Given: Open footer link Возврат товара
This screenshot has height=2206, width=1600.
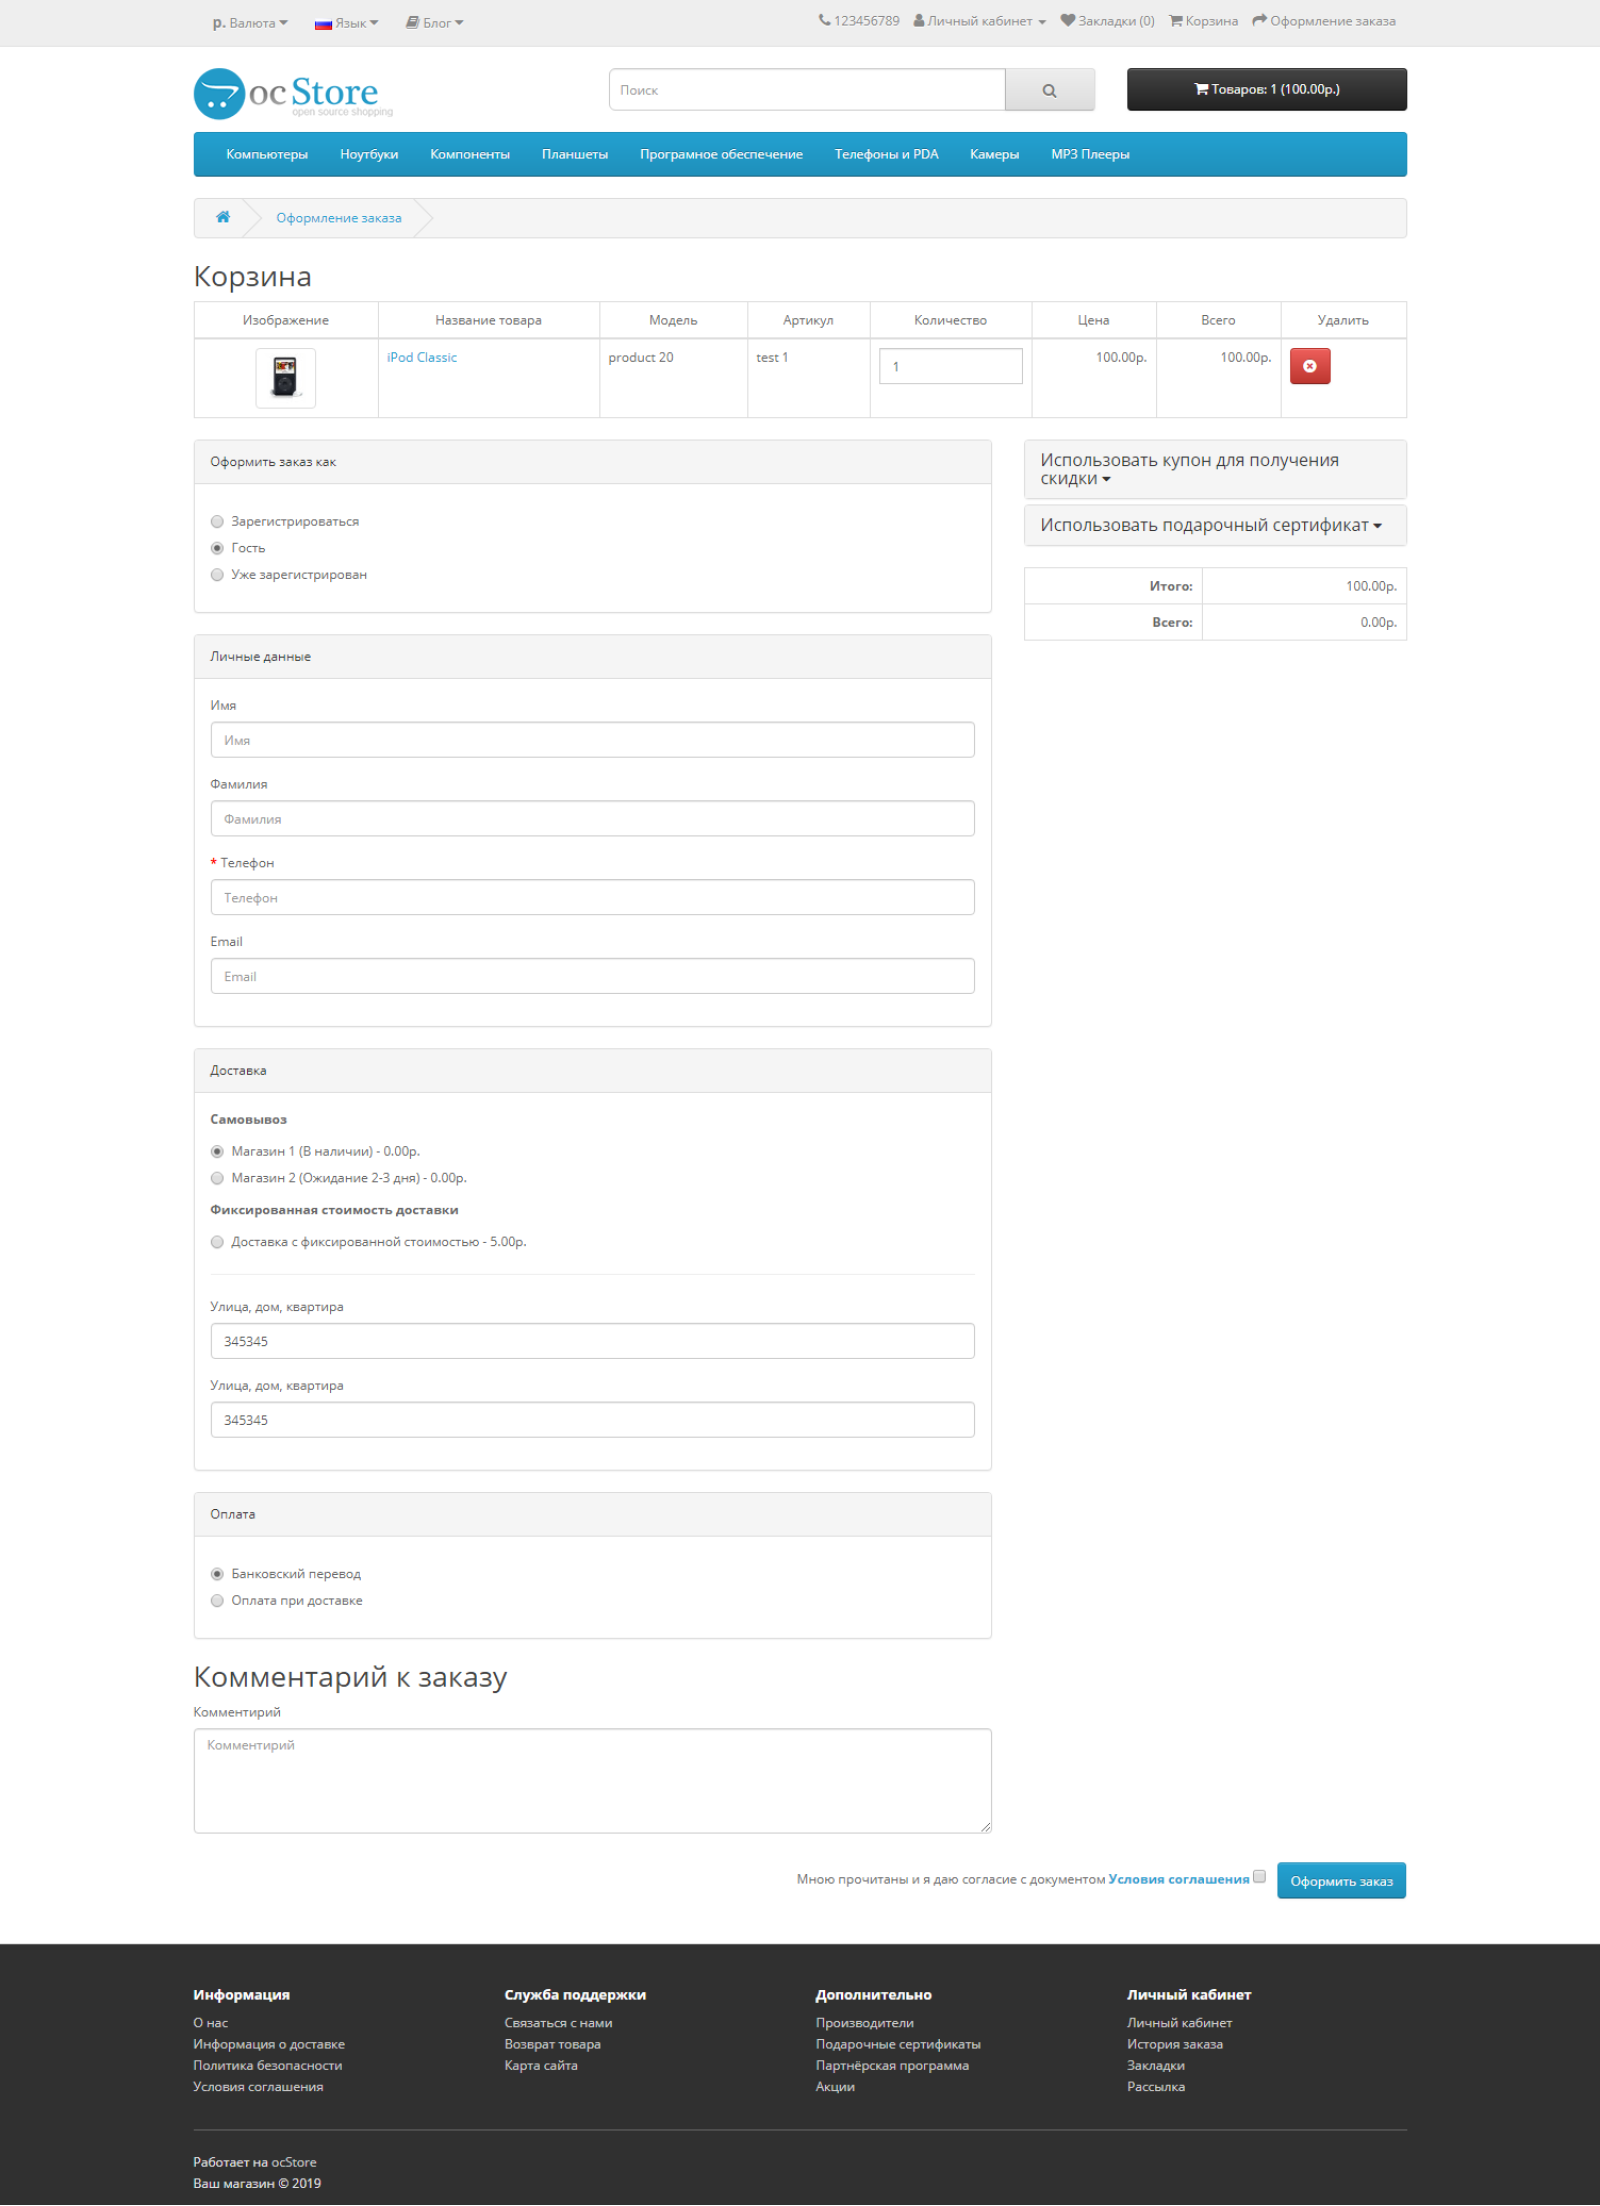Looking at the screenshot, I should [552, 2045].
